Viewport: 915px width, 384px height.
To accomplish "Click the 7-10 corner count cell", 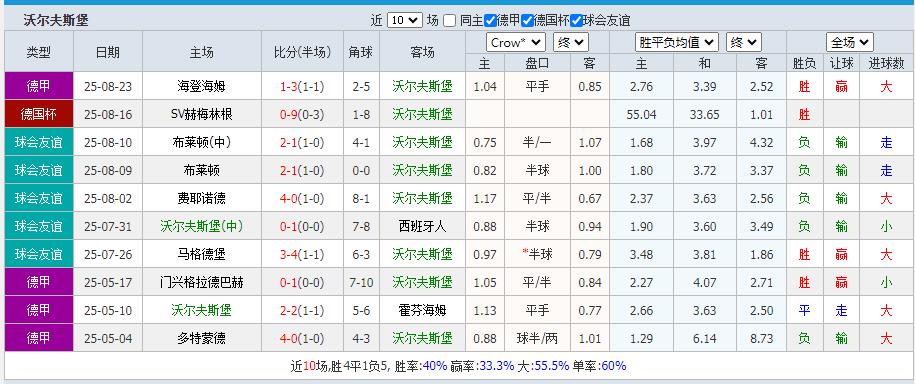I will (361, 283).
